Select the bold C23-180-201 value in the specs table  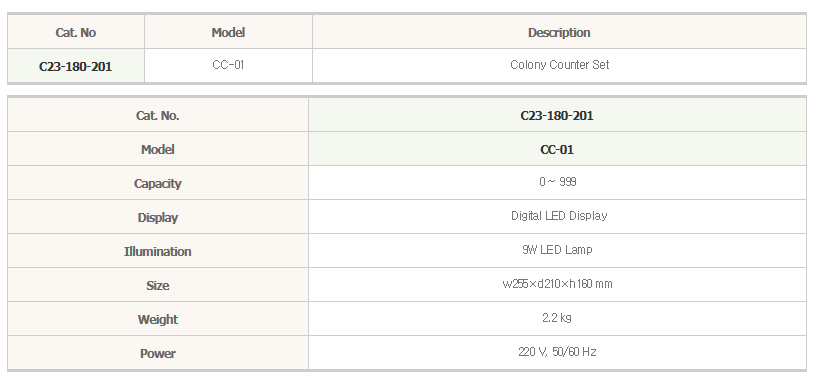557,116
